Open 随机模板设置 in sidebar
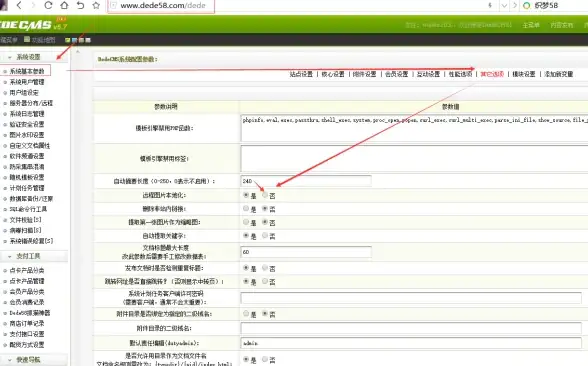 (27, 177)
